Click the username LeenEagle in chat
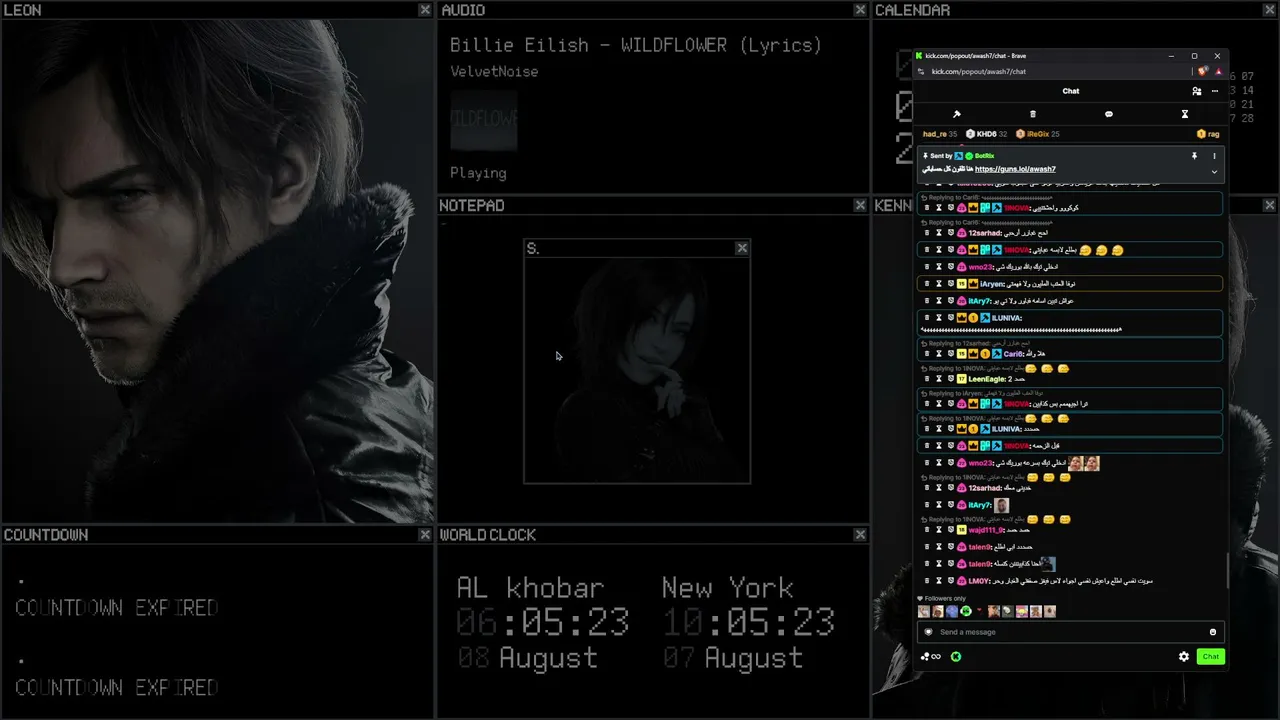 point(985,379)
